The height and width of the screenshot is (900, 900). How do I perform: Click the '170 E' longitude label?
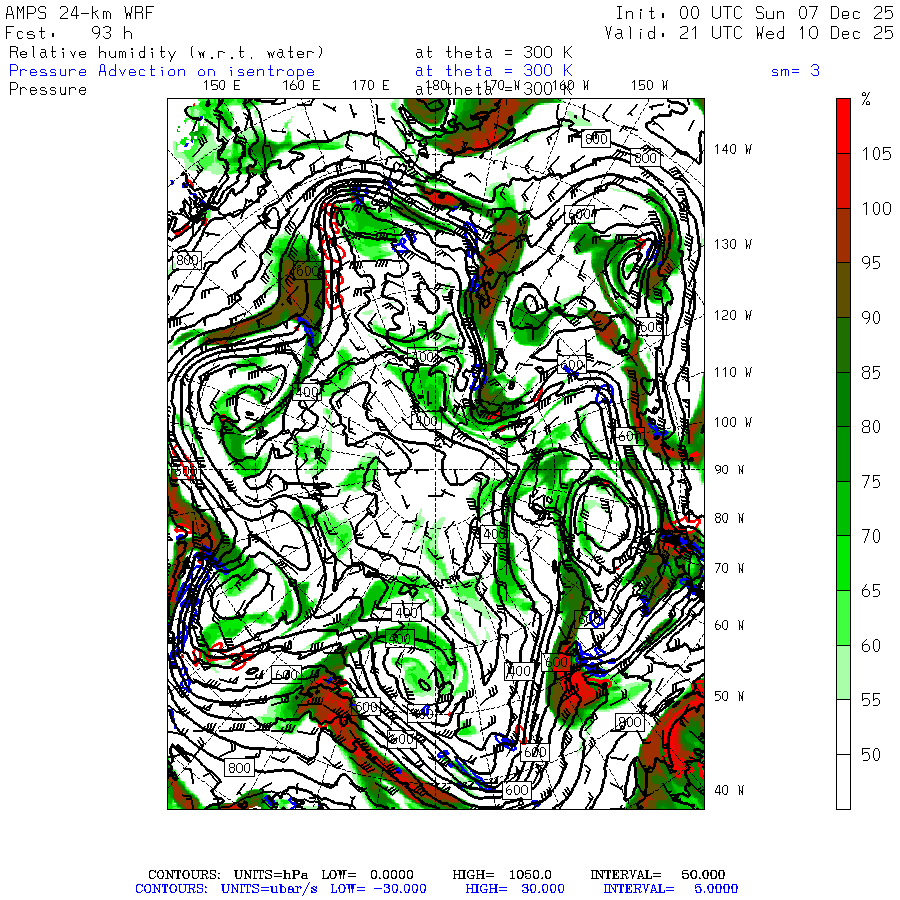[x=371, y=86]
